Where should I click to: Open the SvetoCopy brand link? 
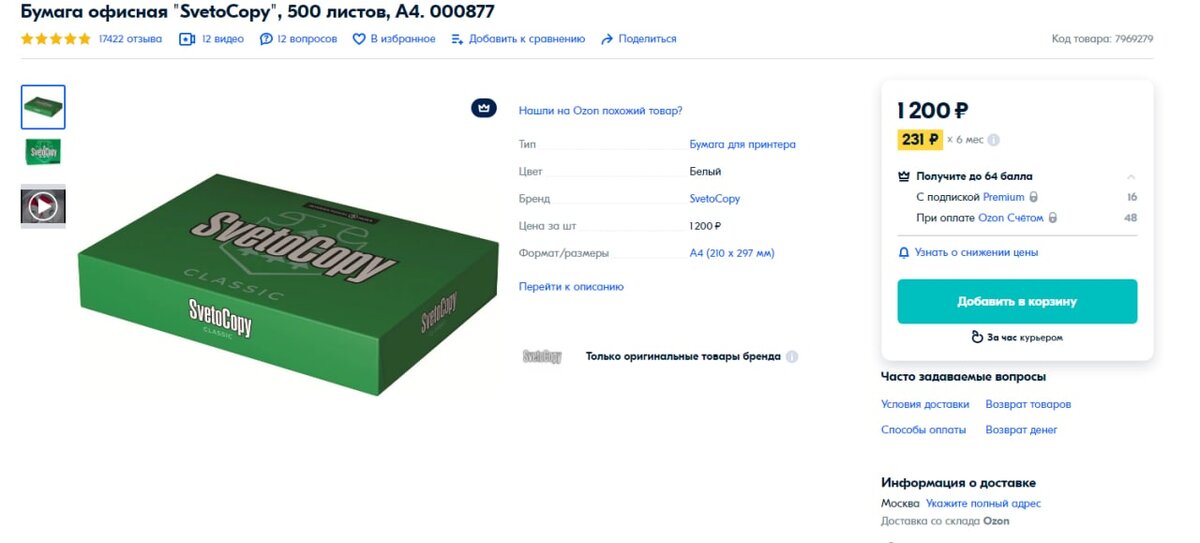click(x=715, y=199)
